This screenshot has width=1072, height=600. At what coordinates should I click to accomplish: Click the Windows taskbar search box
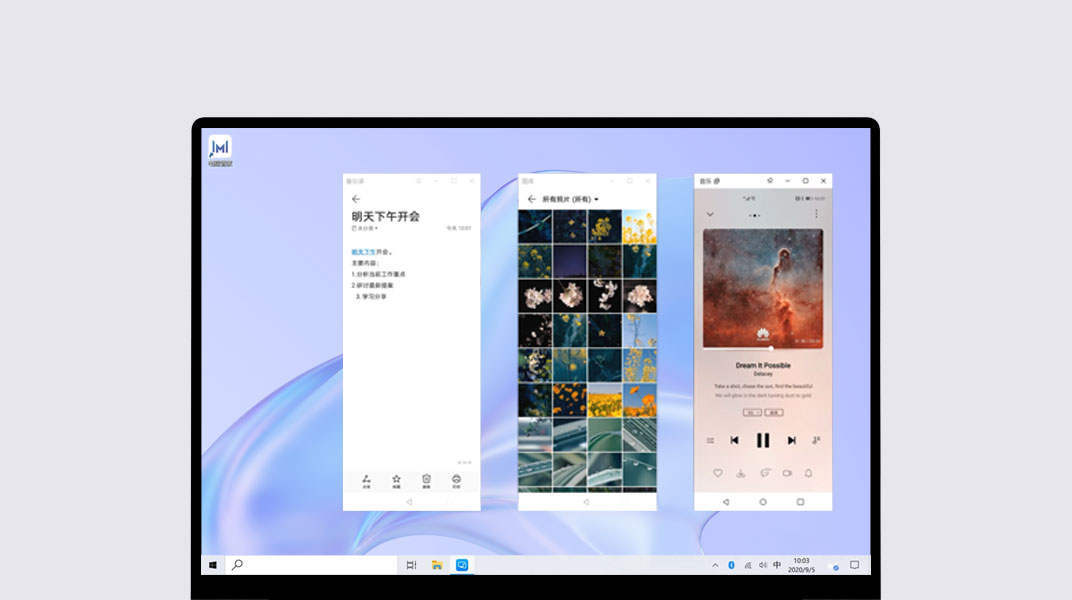[x=310, y=565]
